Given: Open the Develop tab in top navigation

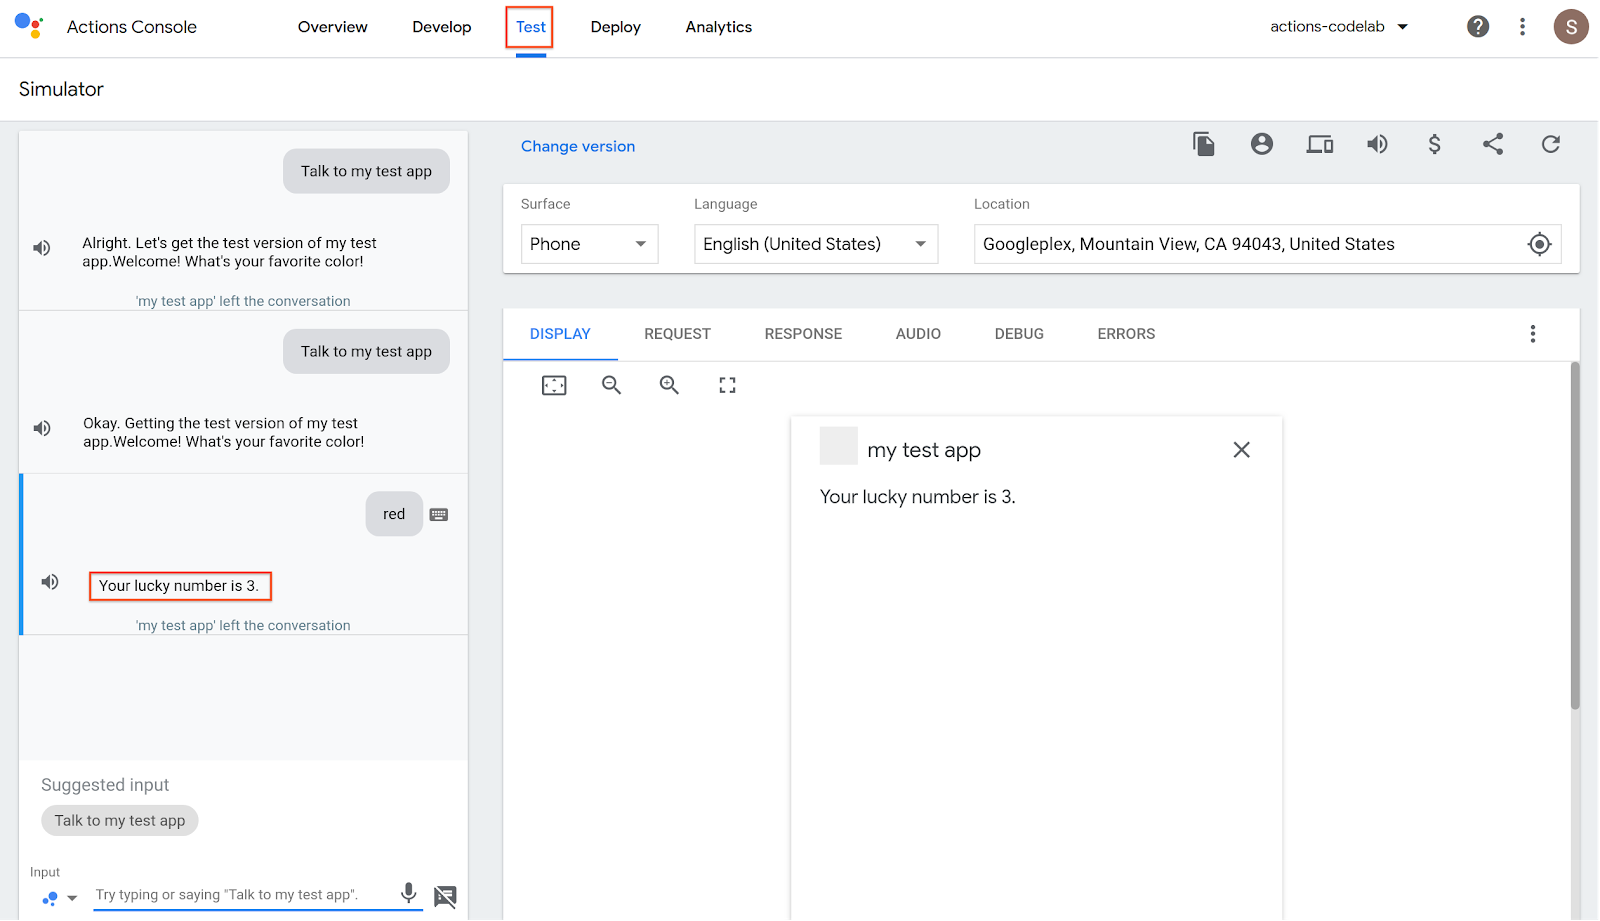Looking at the screenshot, I should click(x=441, y=27).
